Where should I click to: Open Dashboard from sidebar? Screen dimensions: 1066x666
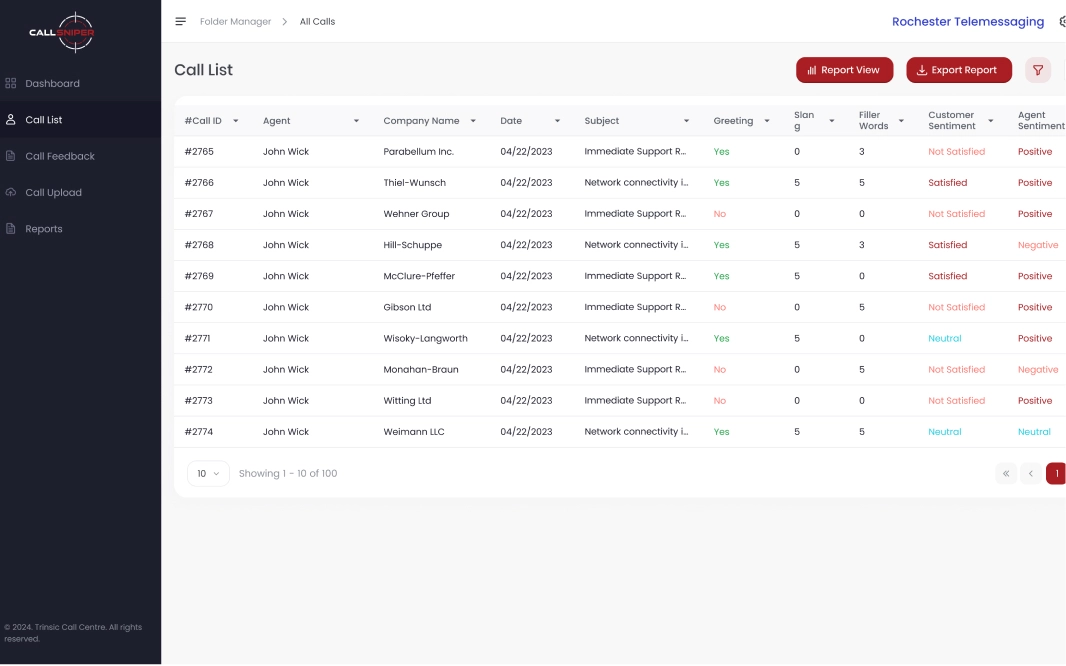[x=52, y=84]
